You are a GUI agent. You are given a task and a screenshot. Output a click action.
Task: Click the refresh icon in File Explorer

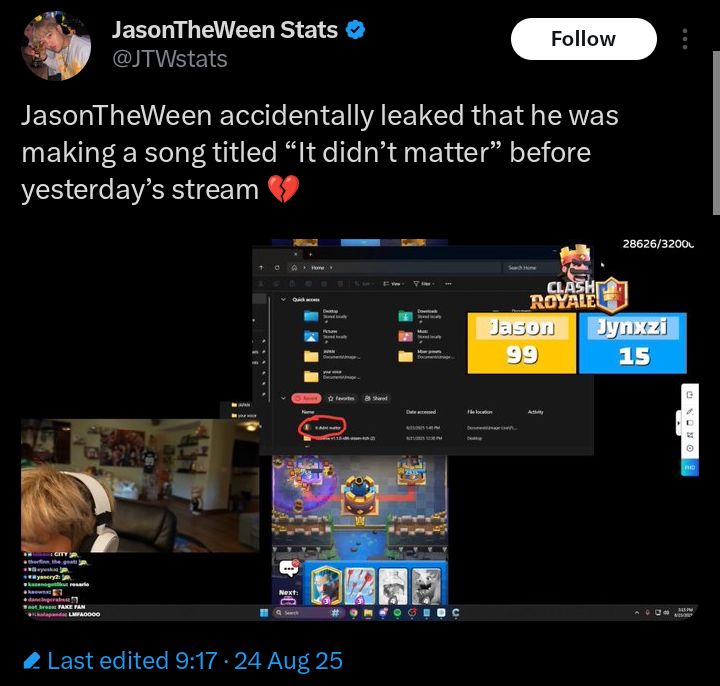click(x=277, y=268)
